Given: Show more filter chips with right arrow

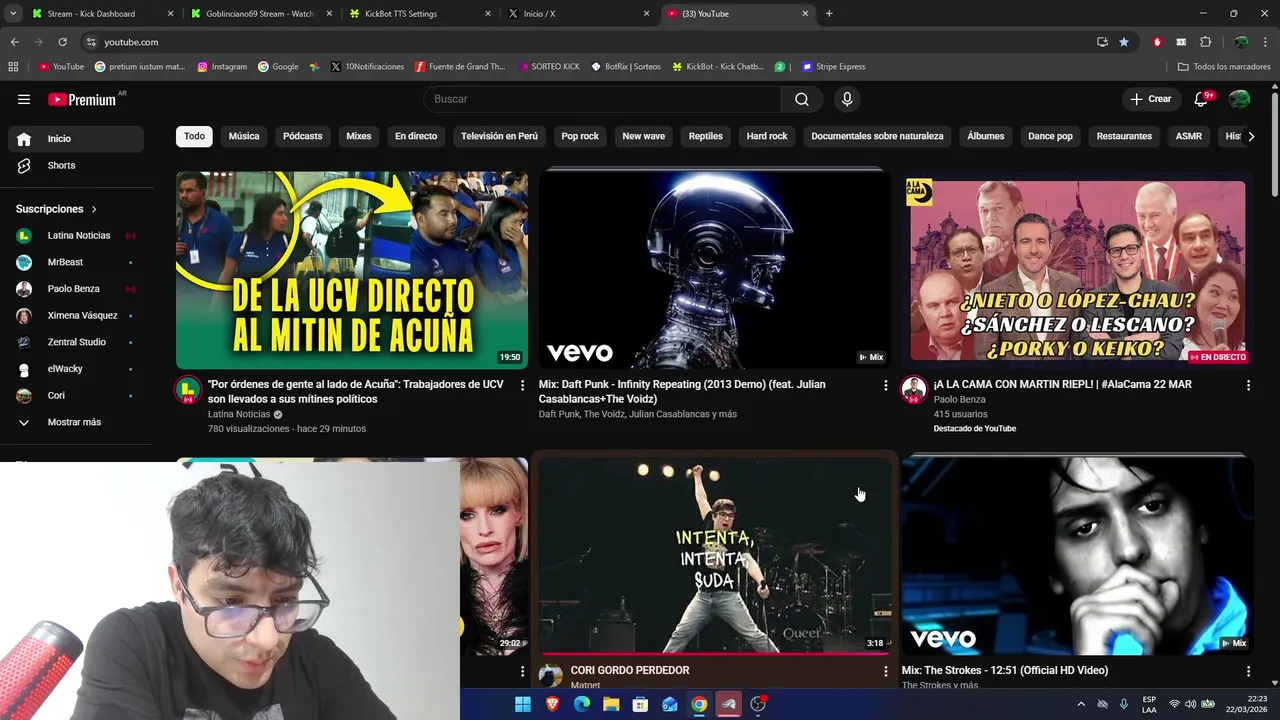Looking at the screenshot, I should [x=1250, y=136].
